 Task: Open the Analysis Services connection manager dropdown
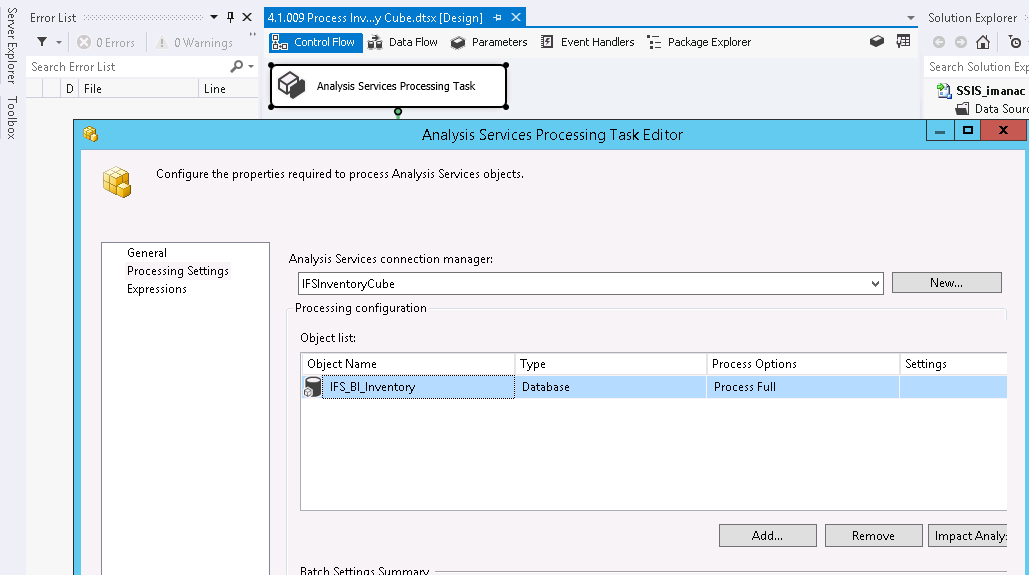click(x=875, y=284)
